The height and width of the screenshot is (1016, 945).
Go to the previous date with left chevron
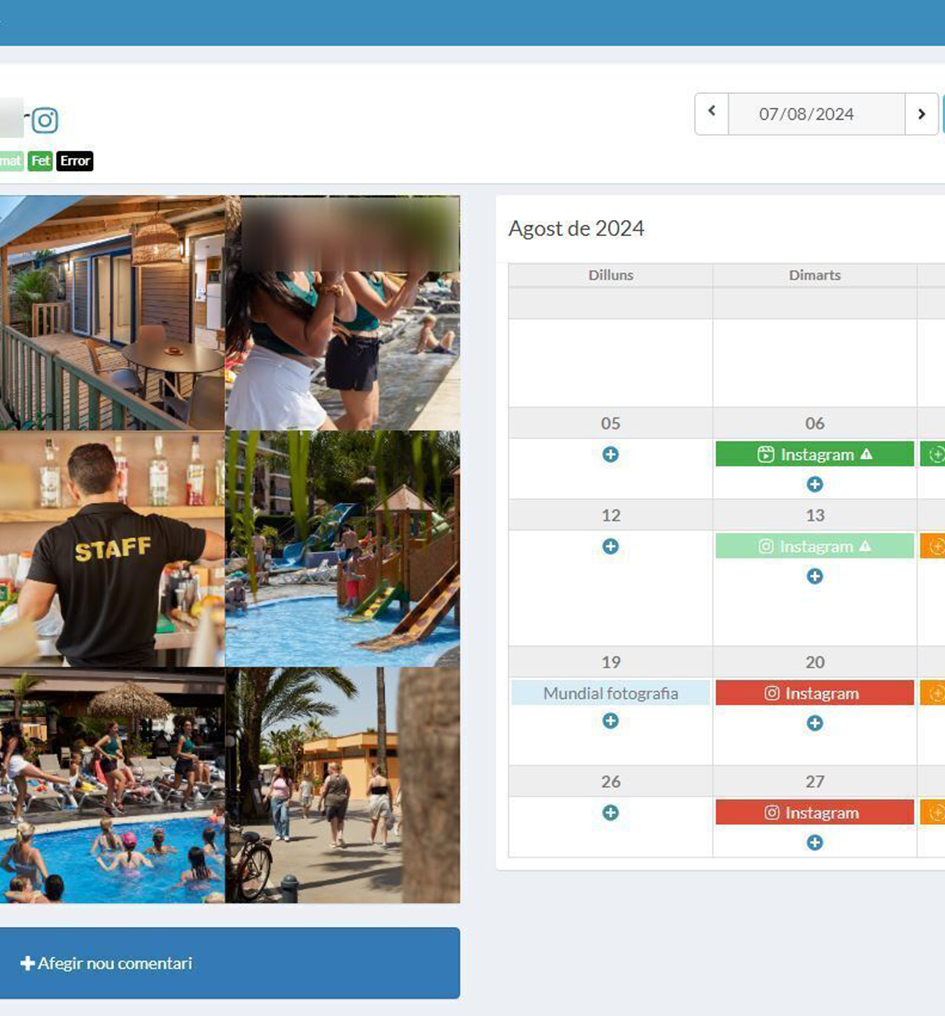712,113
